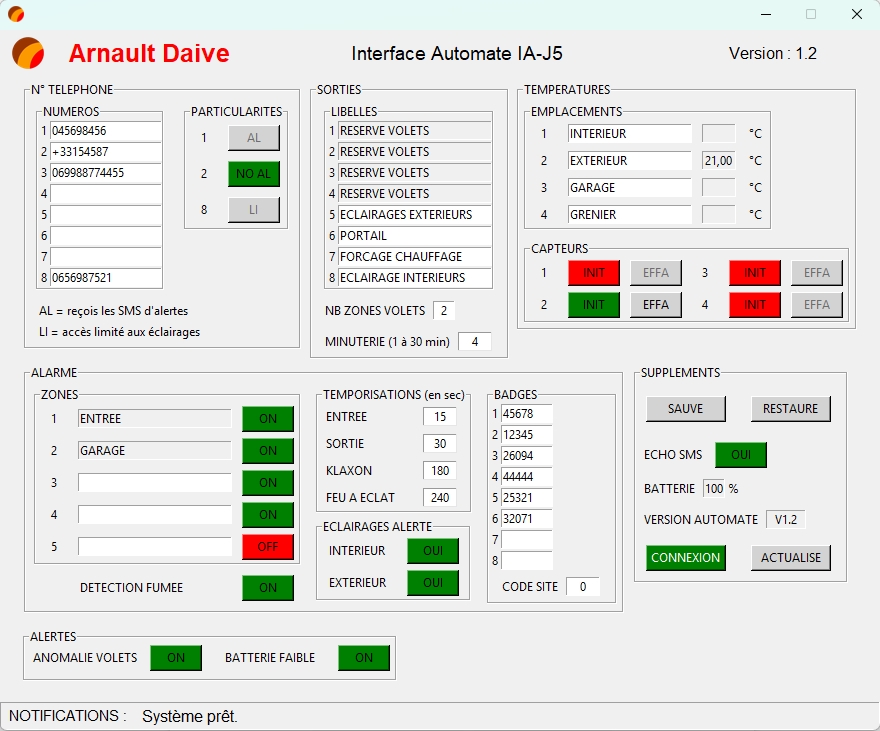Toggle ANOMALIE VOLETS alert ON
Screen dimensions: 880x731
(x=176, y=658)
